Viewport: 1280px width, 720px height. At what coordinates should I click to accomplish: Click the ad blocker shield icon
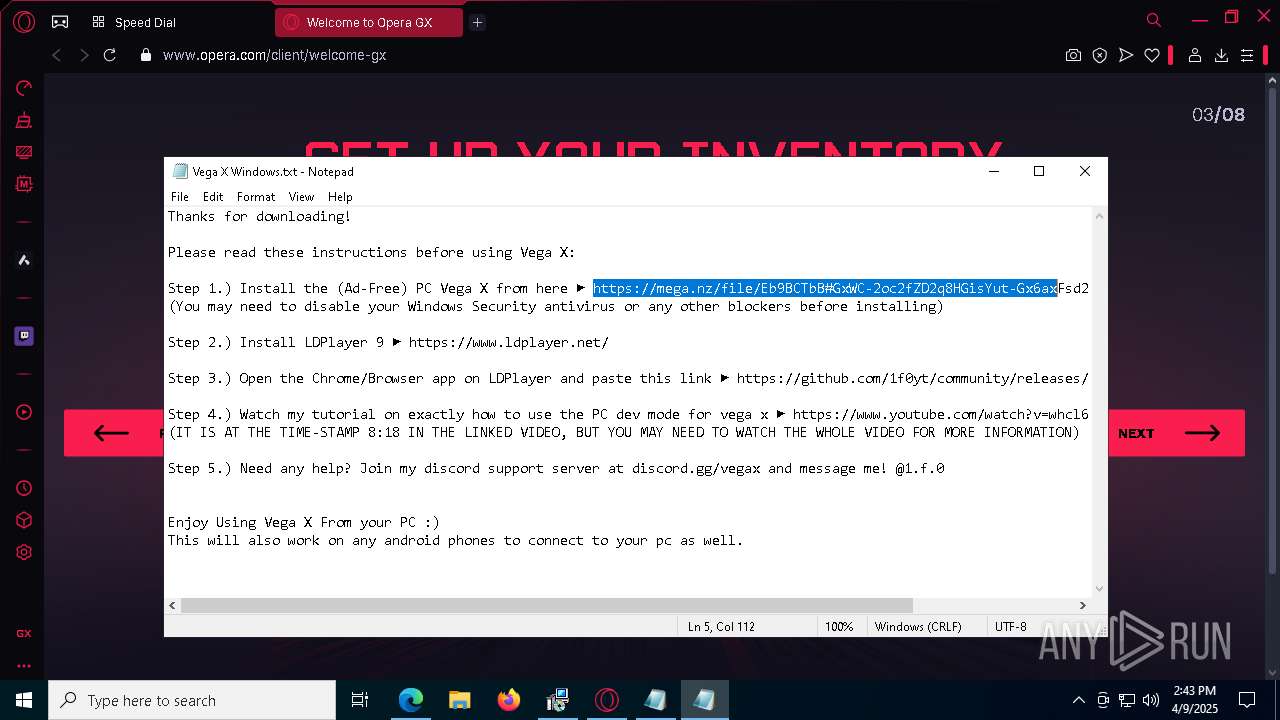click(1099, 55)
